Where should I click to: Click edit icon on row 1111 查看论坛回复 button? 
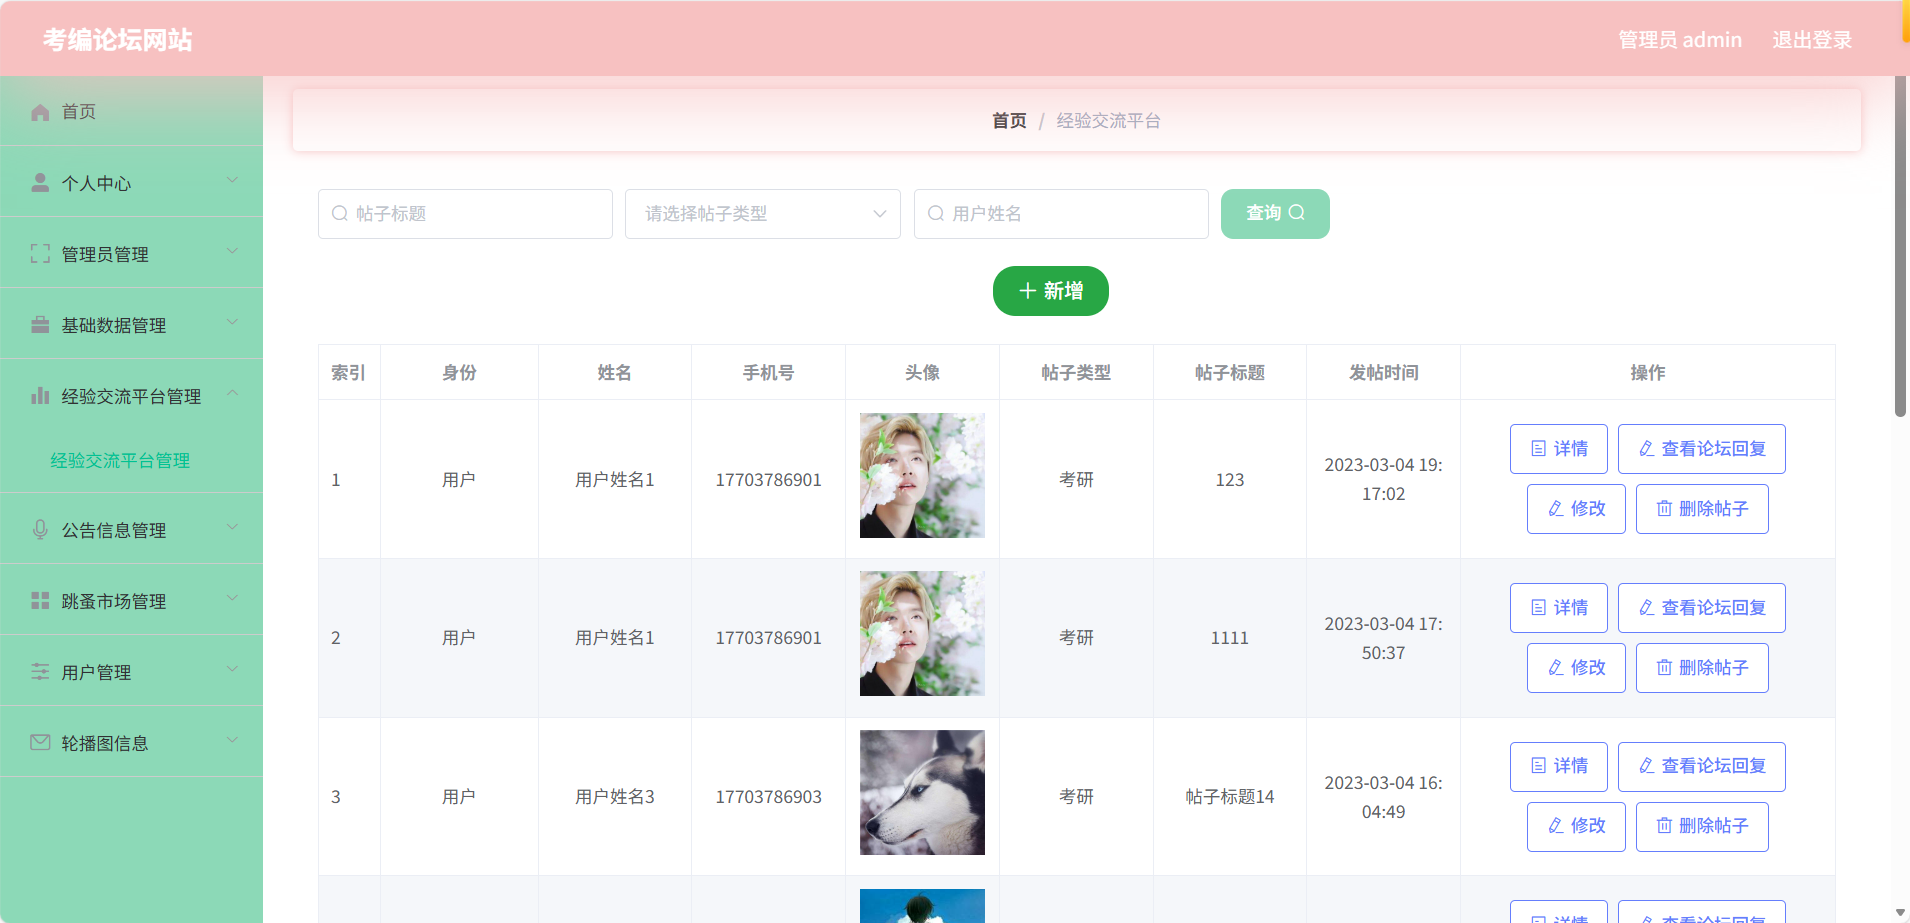click(x=1646, y=608)
